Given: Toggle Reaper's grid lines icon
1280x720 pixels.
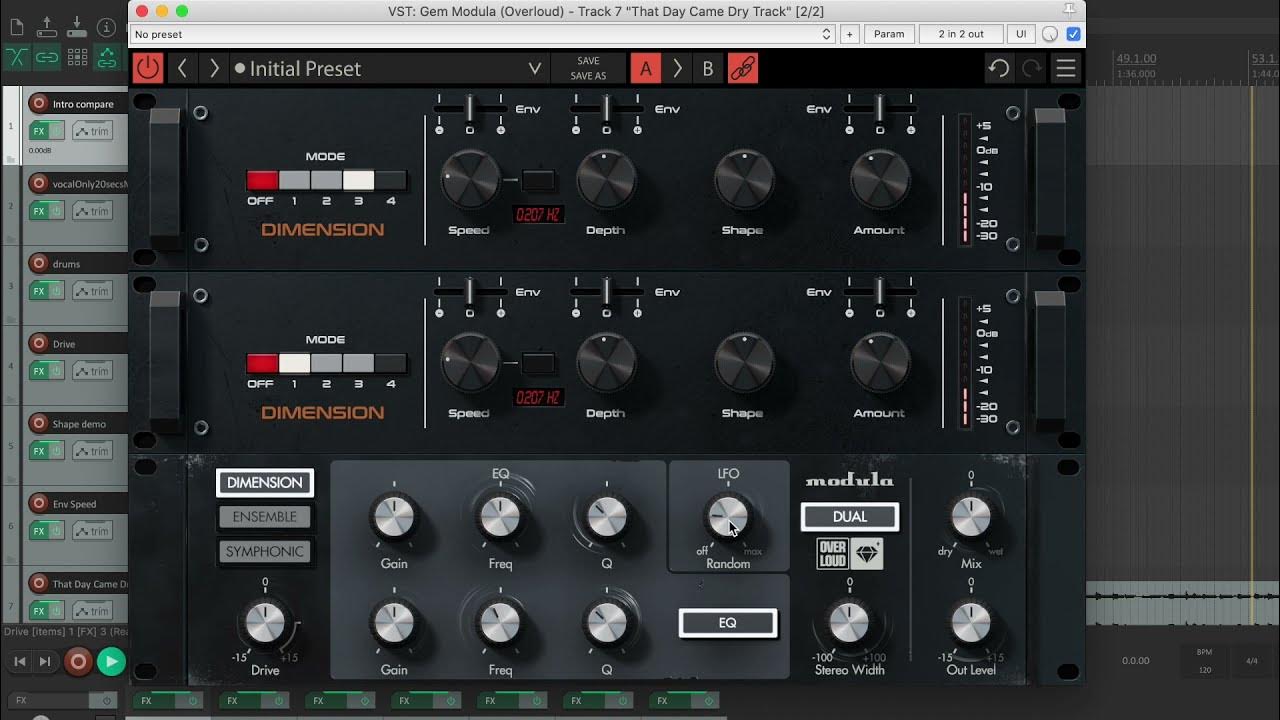Looking at the screenshot, I should (77, 57).
